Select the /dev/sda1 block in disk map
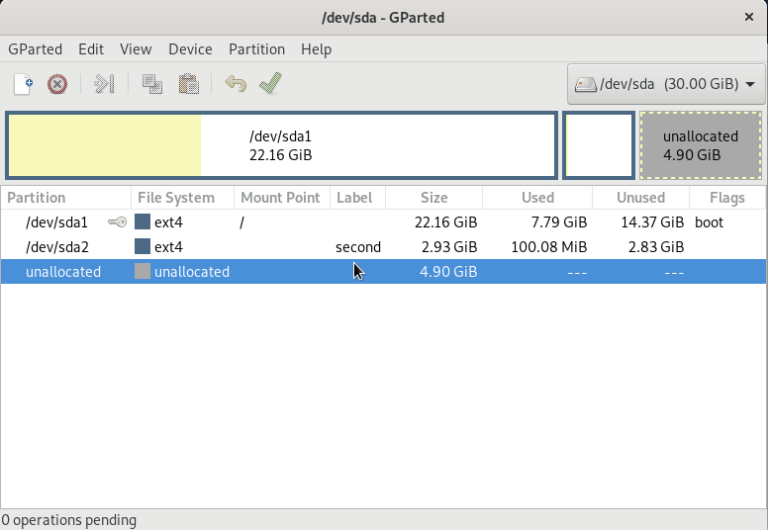 281,145
